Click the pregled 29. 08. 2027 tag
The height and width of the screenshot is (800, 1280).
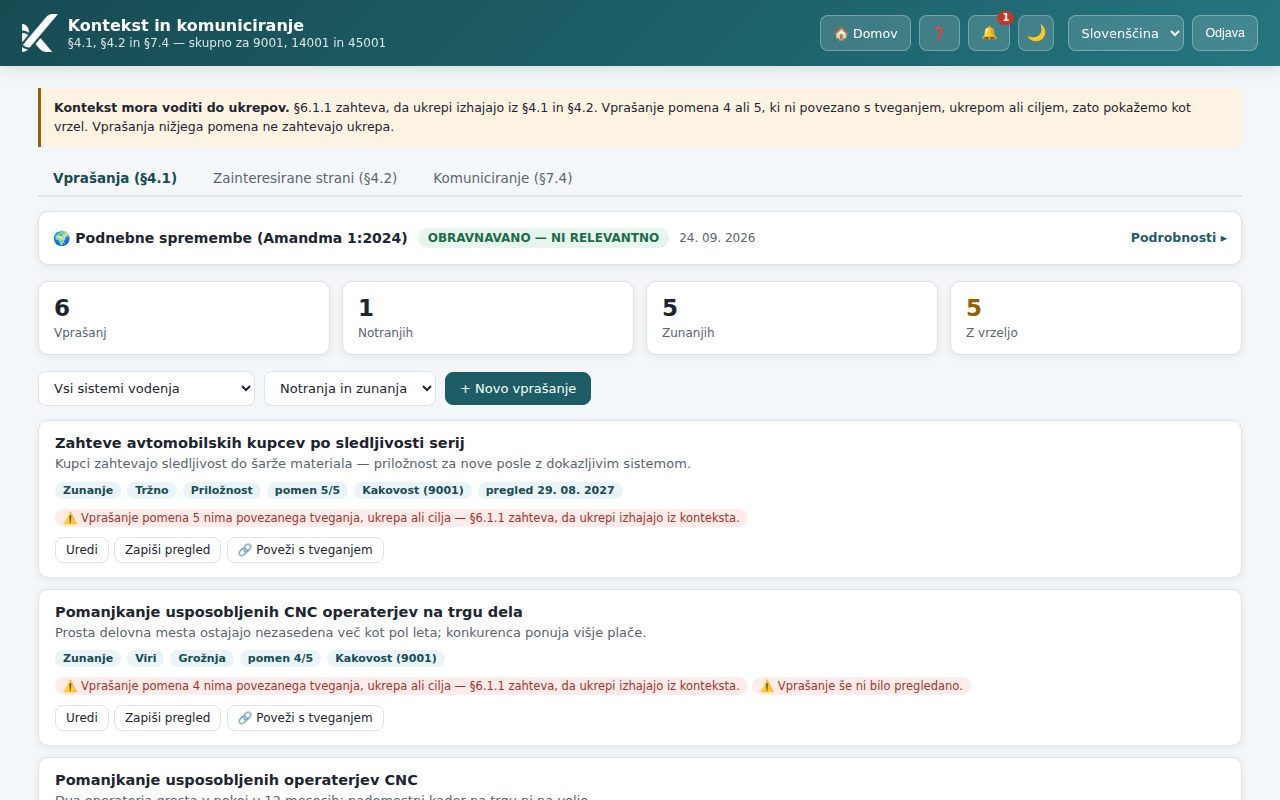(551, 491)
